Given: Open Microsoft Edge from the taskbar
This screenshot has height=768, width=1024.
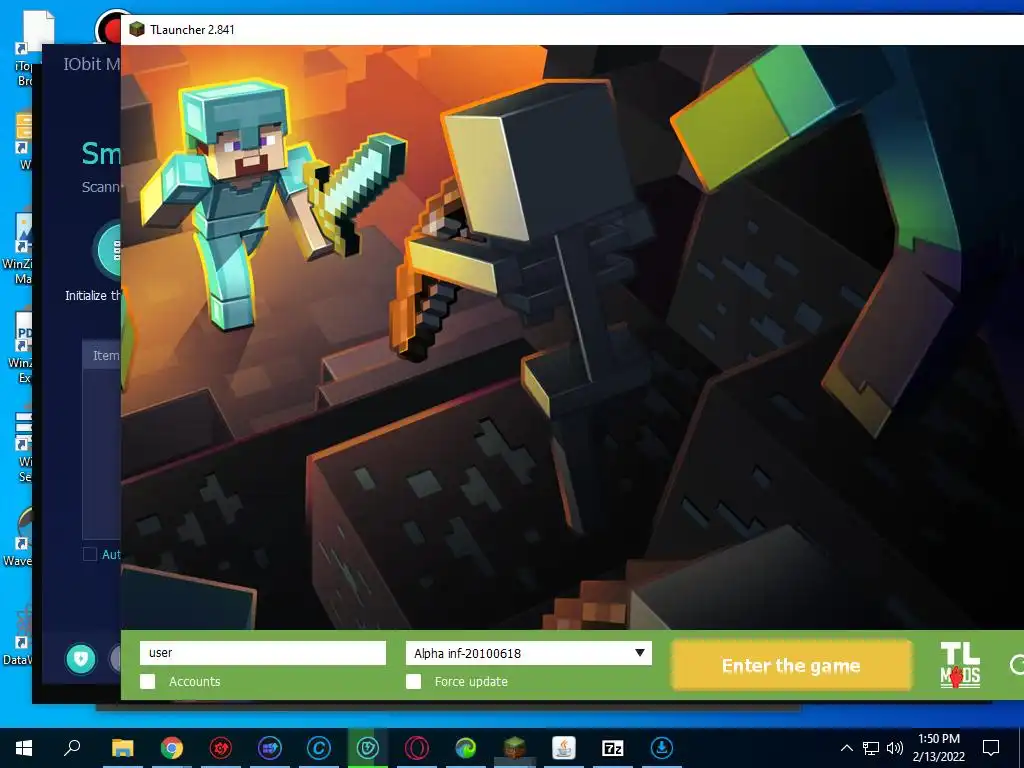Looking at the screenshot, I should (466, 748).
